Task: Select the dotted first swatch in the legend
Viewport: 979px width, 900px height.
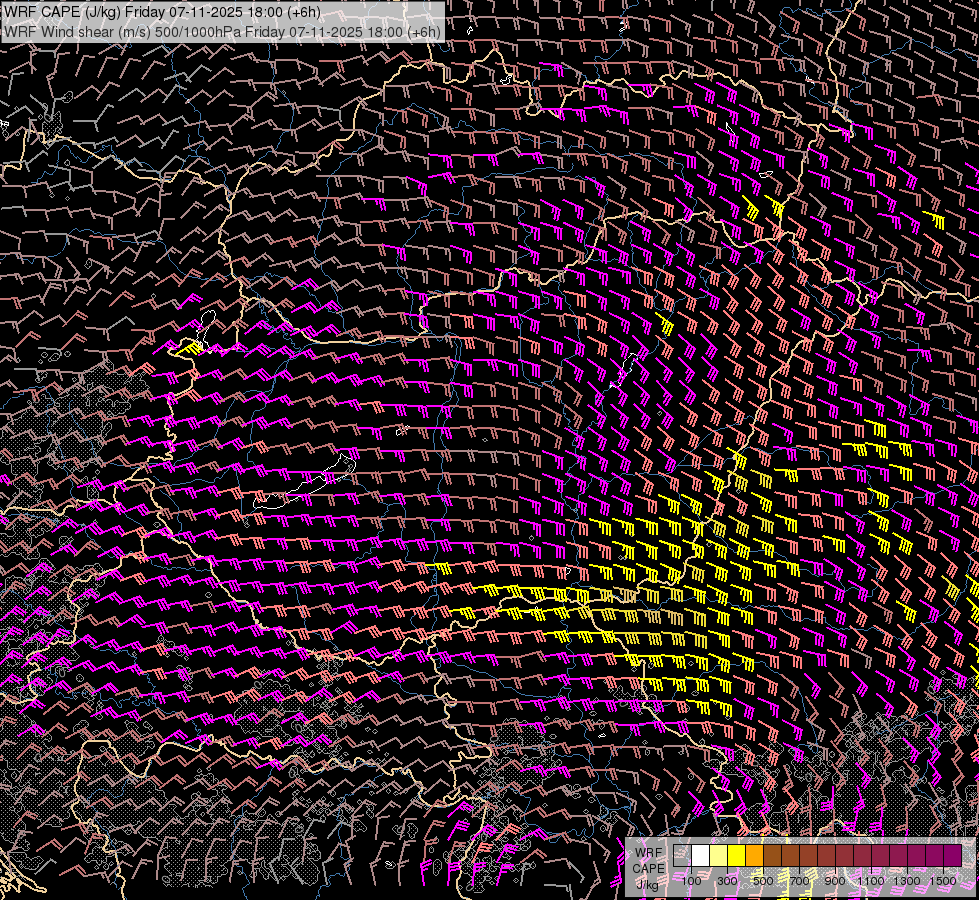Action: click(683, 855)
